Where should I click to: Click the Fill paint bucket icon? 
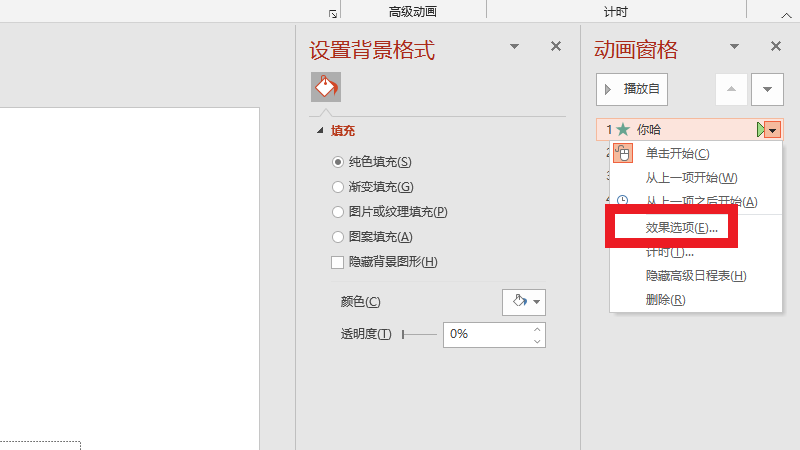tap(326, 88)
